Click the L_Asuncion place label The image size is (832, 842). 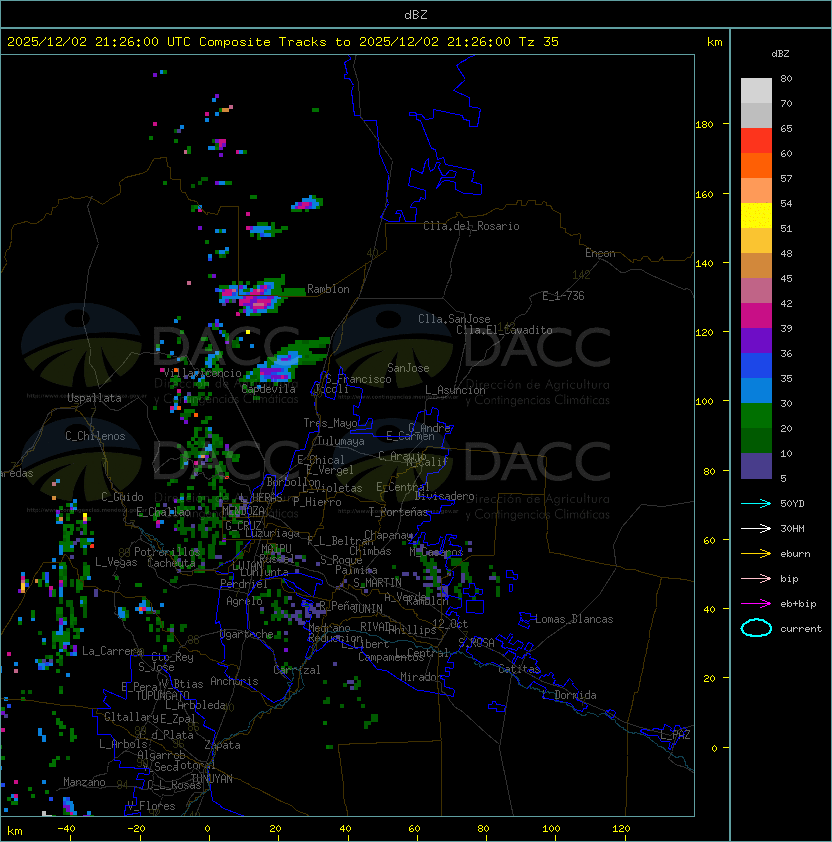tap(455, 390)
